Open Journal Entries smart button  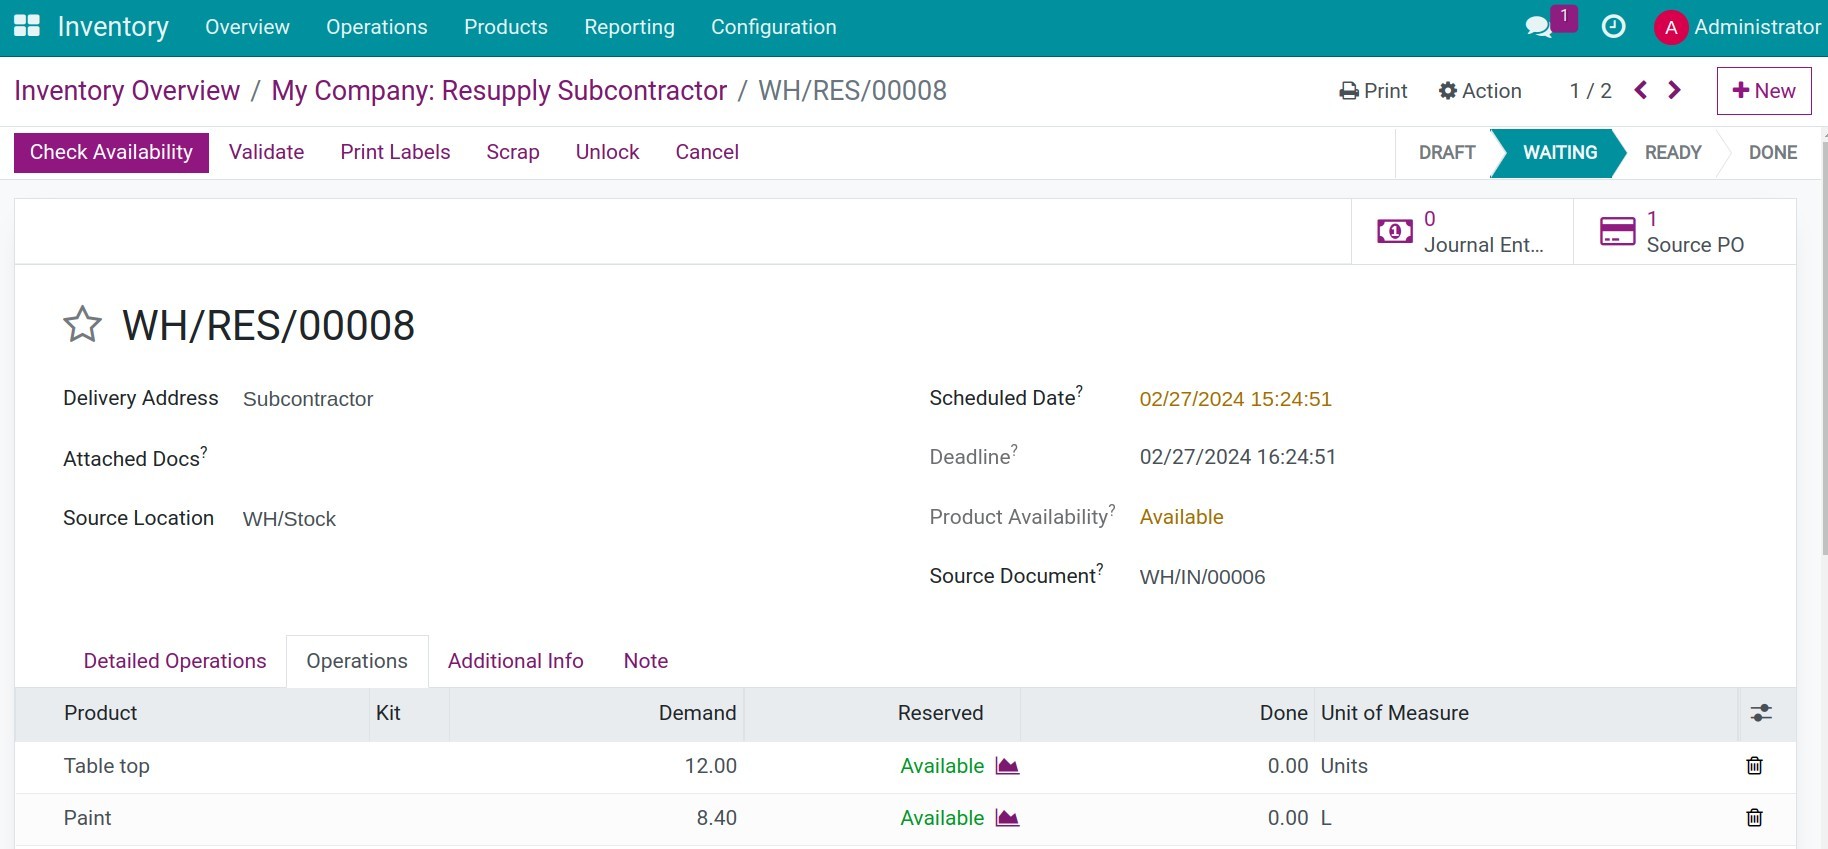(x=1462, y=232)
